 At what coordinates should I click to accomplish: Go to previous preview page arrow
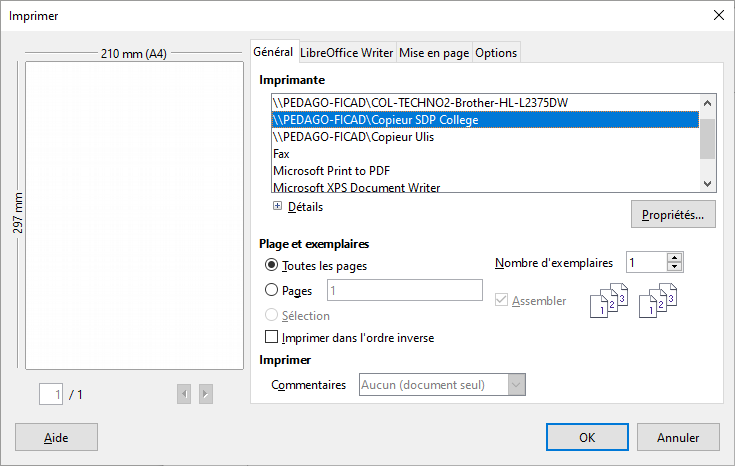[x=184, y=394]
